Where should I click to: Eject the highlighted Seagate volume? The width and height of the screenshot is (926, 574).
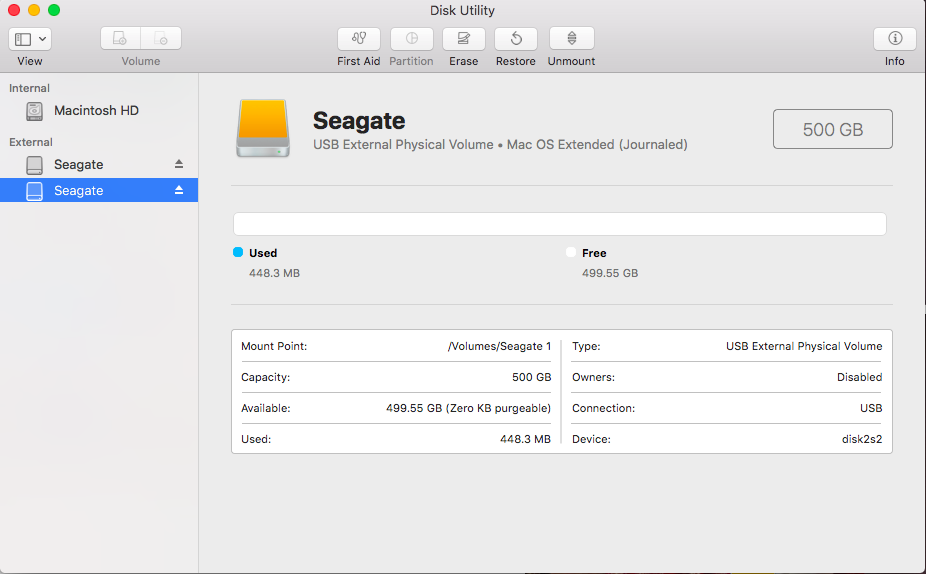coord(179,190)
